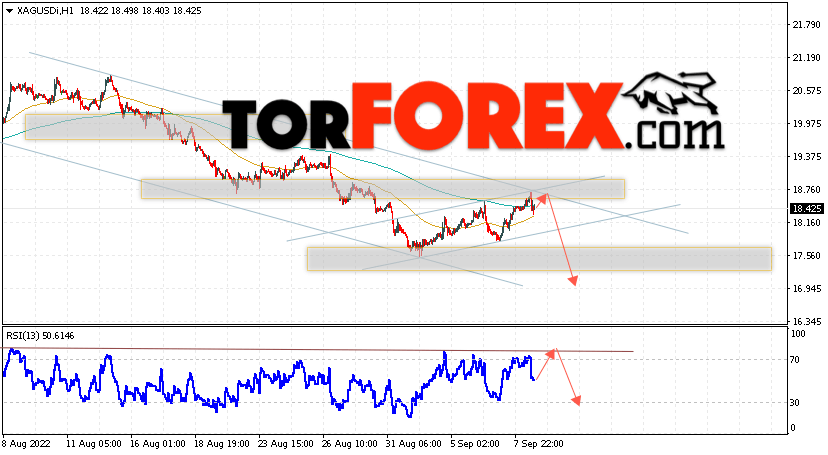Click the 23 Aug 15:00 time label

[286, 444]
